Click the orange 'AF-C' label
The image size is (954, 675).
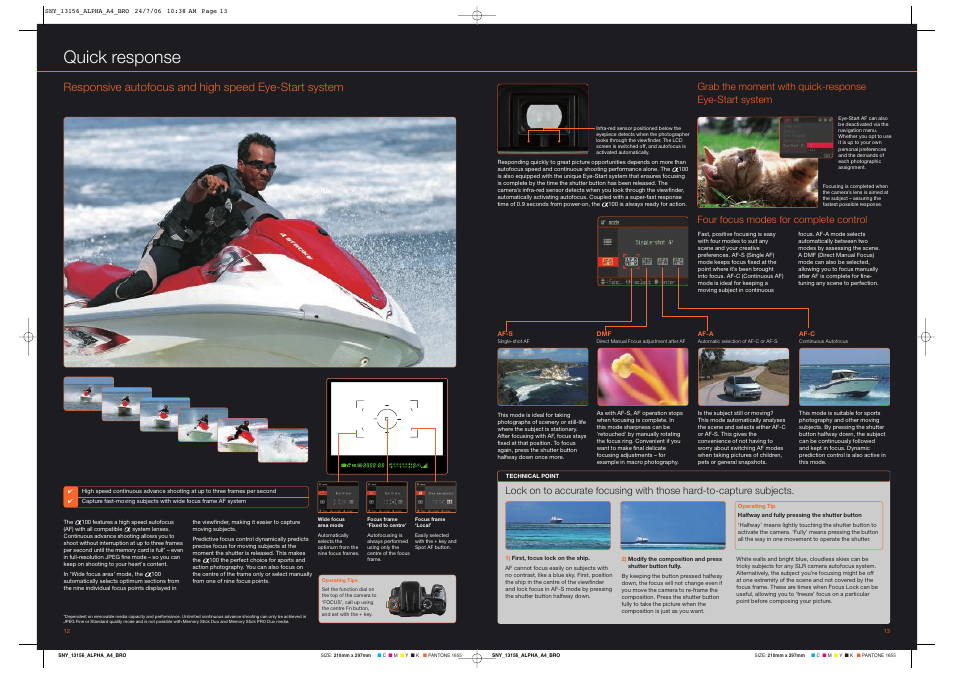(807, 334)
